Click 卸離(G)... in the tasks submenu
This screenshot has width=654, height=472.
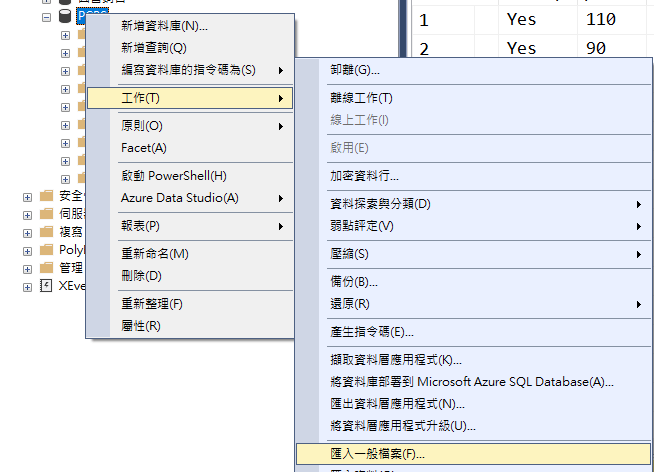[x=355, y=70]
